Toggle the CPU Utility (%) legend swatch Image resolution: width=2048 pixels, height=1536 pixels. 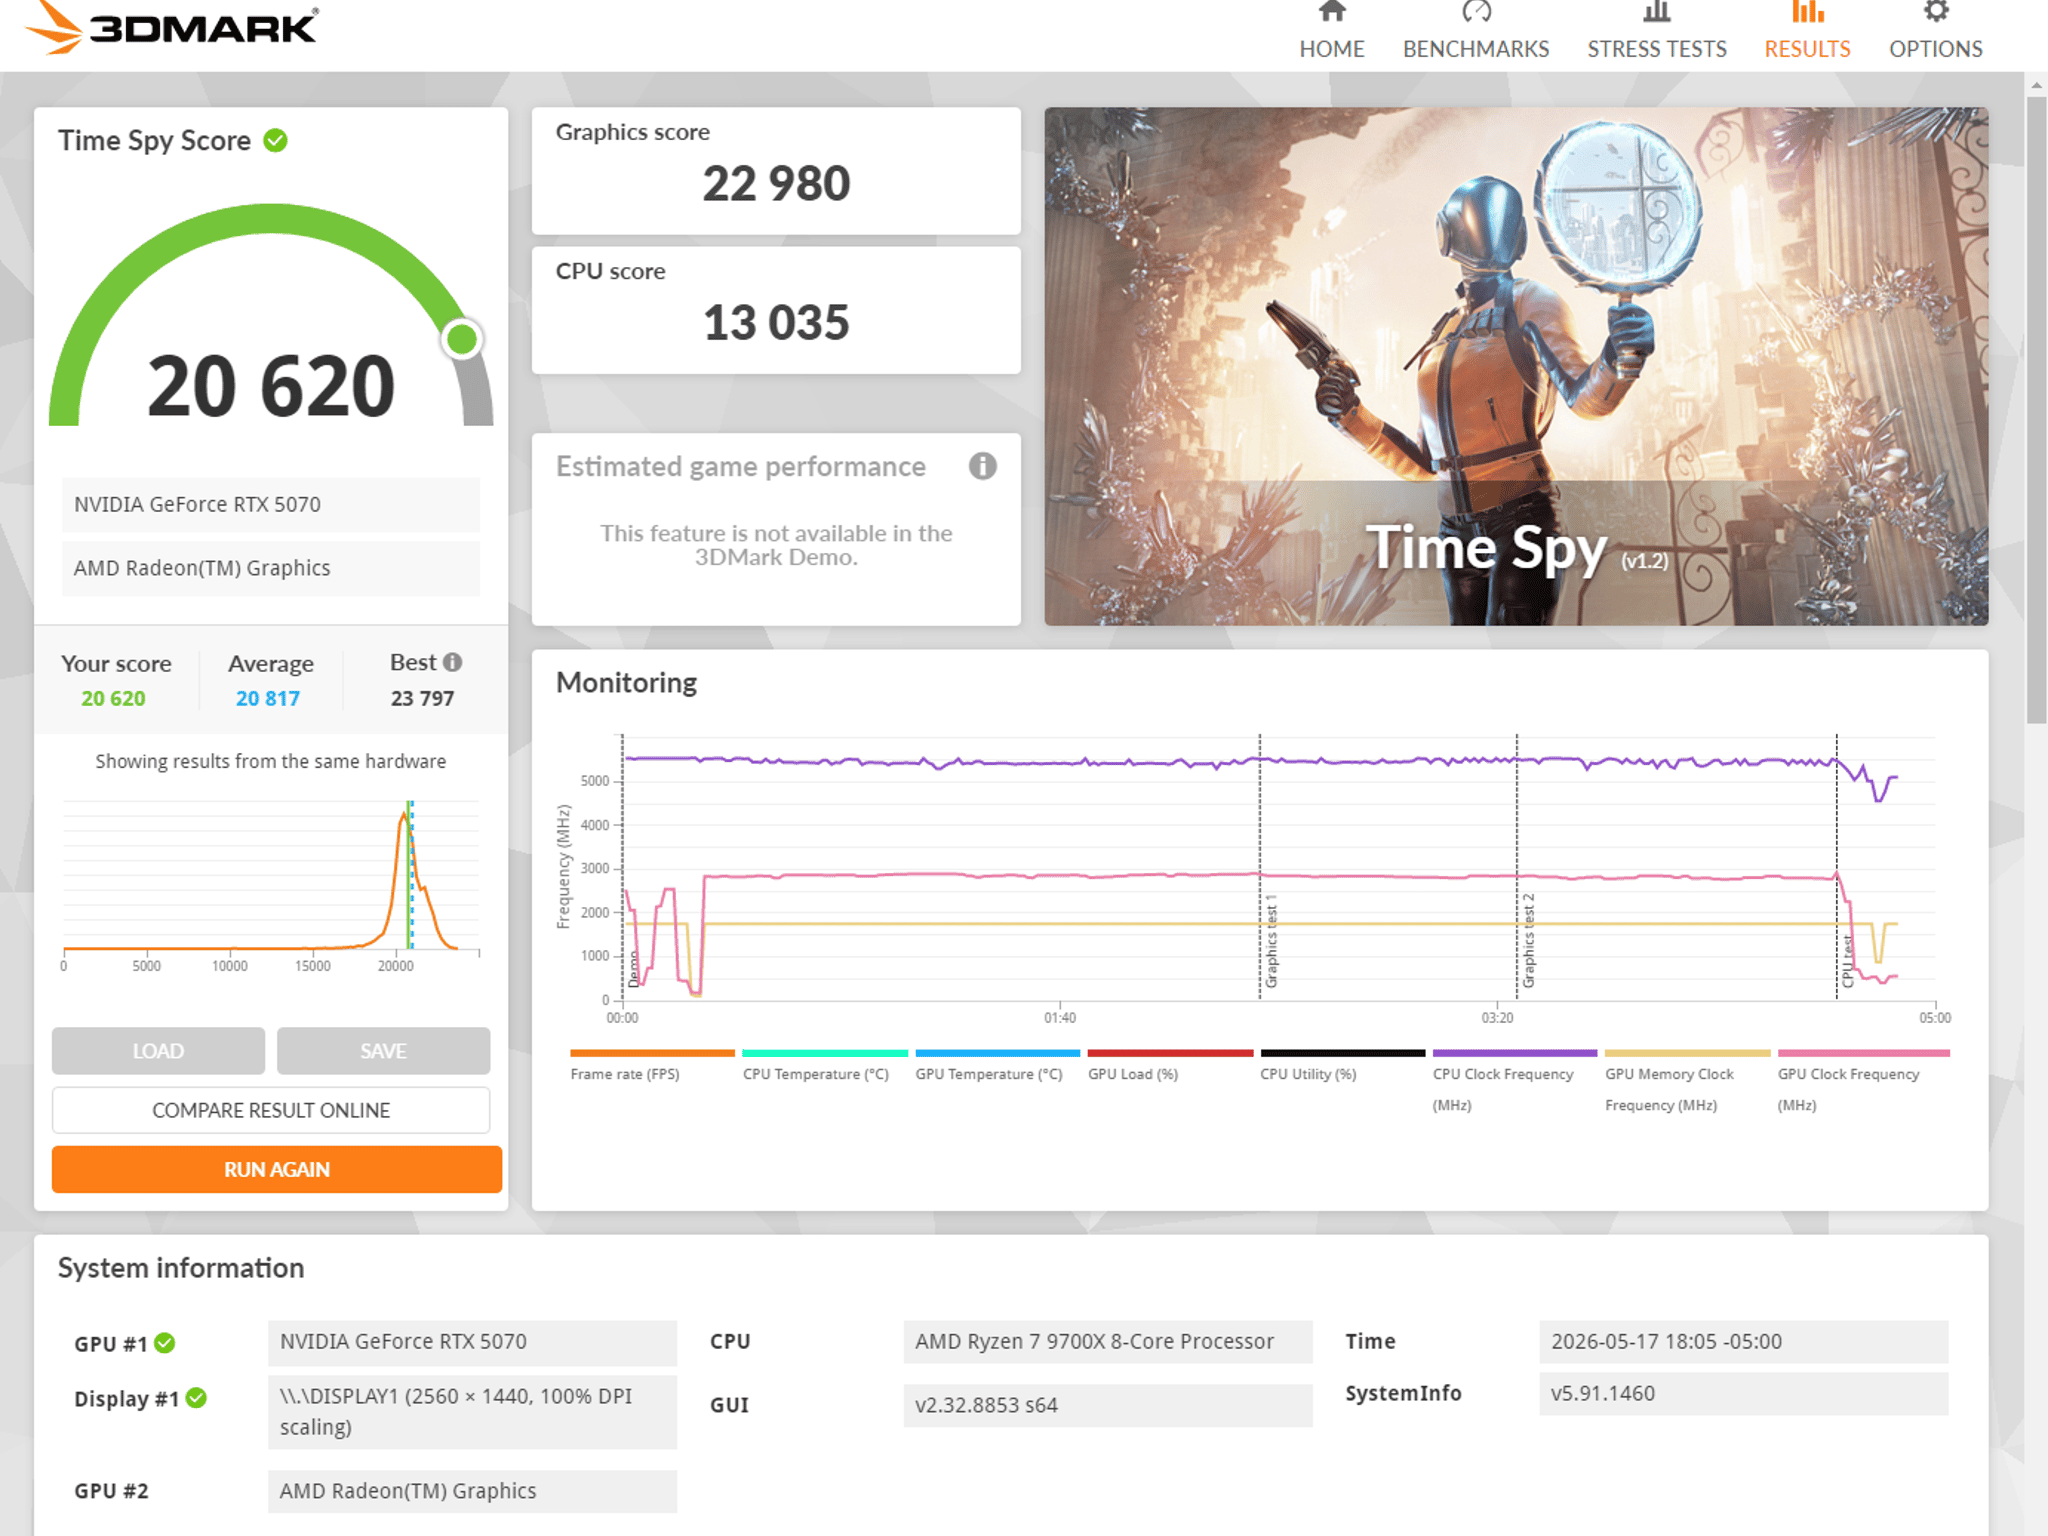pos(1343,1053)
